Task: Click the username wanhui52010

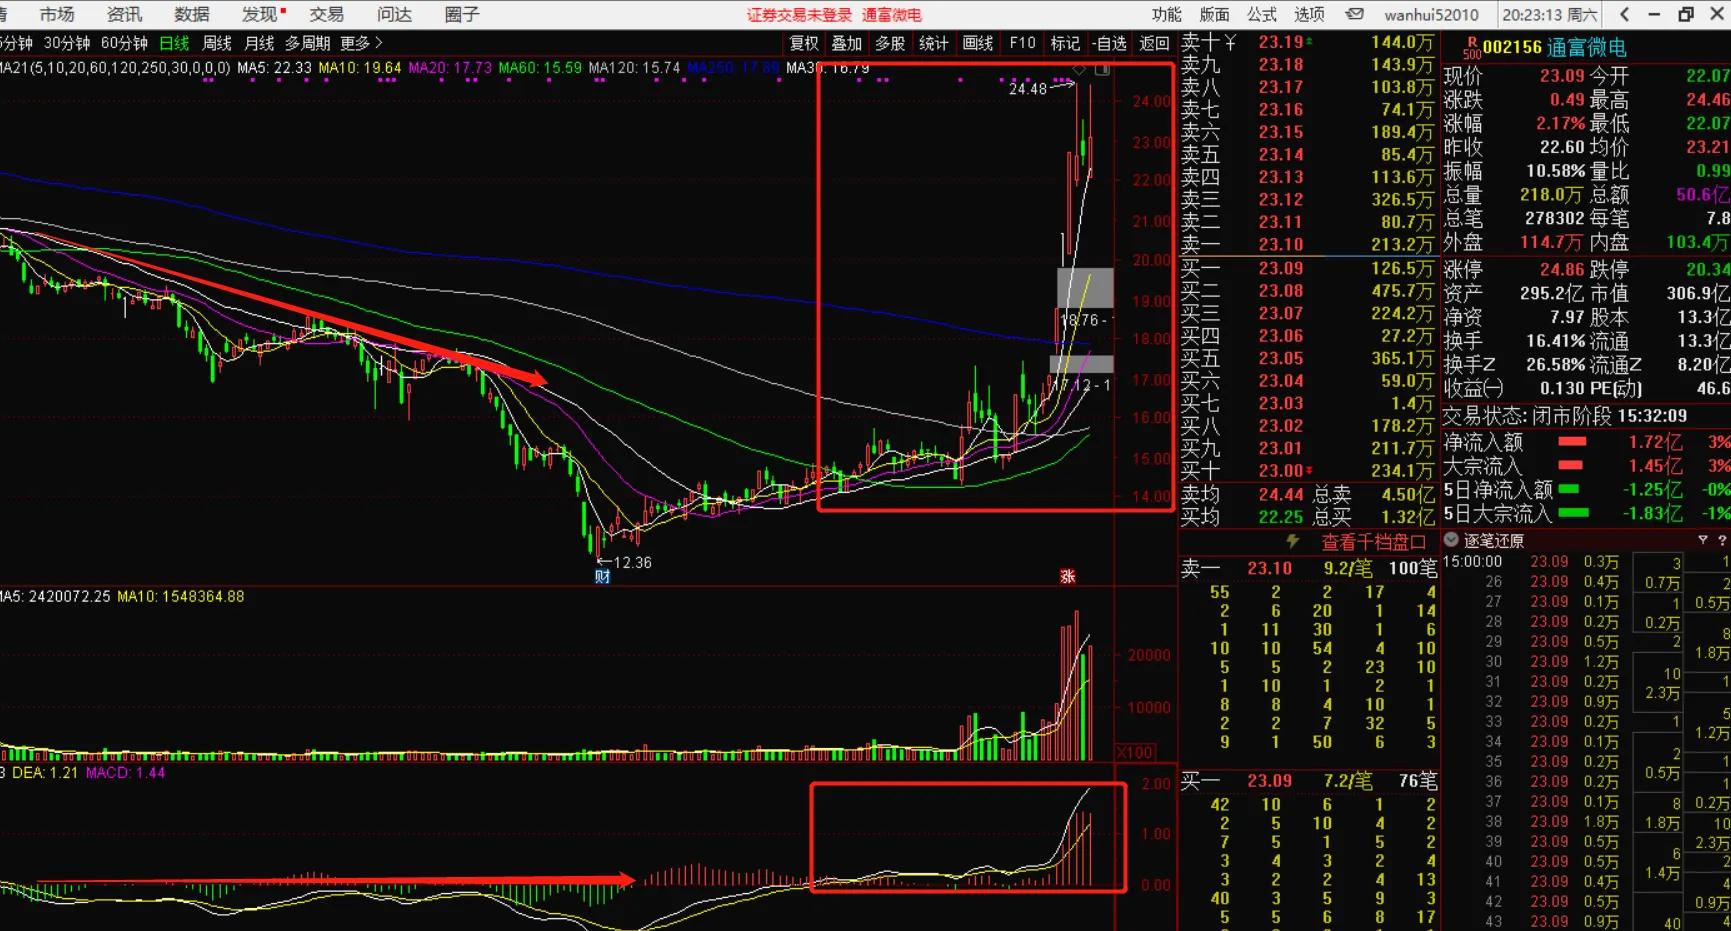Action: pyautogui.click(x=1431, y=14)
